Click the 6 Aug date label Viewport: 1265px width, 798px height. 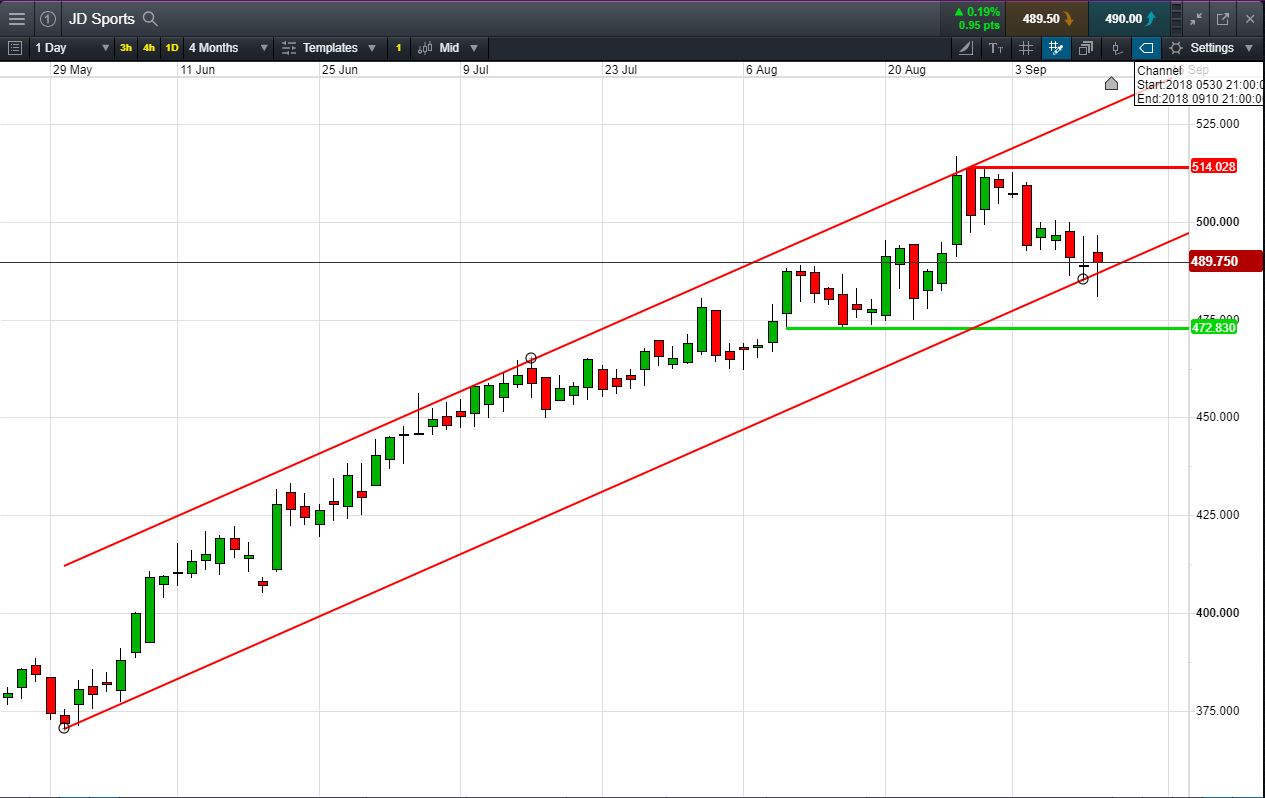761,70
